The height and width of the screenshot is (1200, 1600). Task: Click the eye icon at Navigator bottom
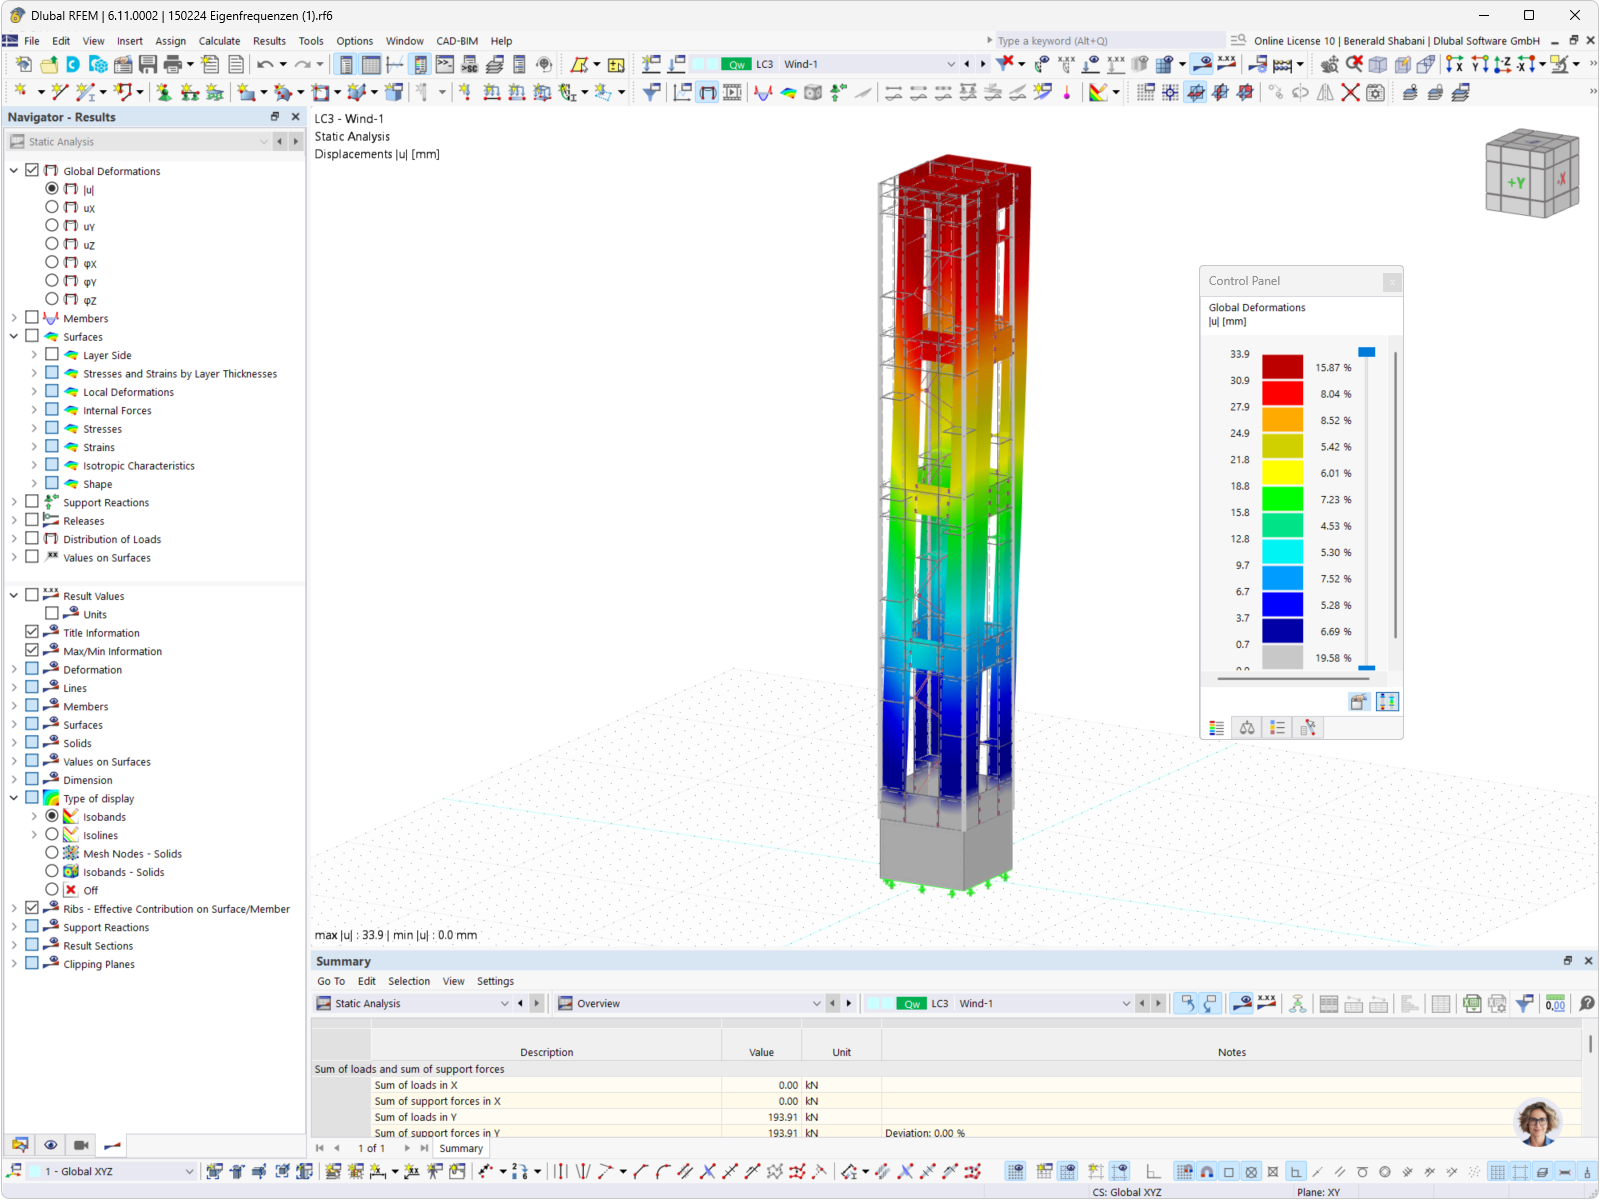[x=51, y=1145]
